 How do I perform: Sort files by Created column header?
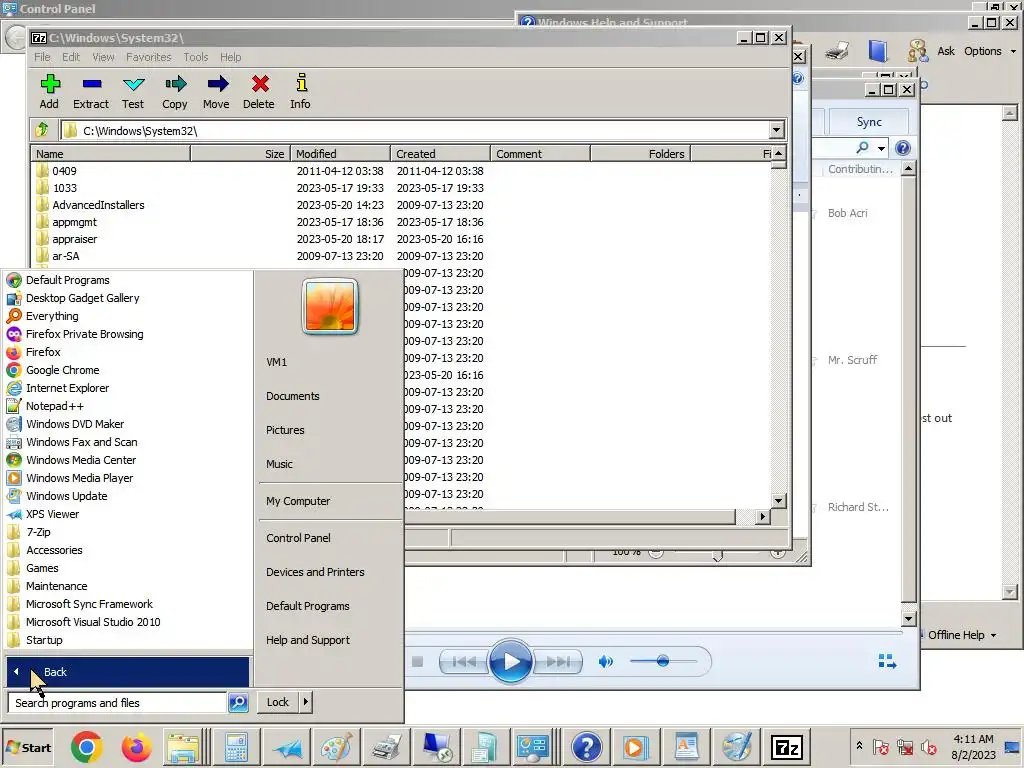point(440,153)
